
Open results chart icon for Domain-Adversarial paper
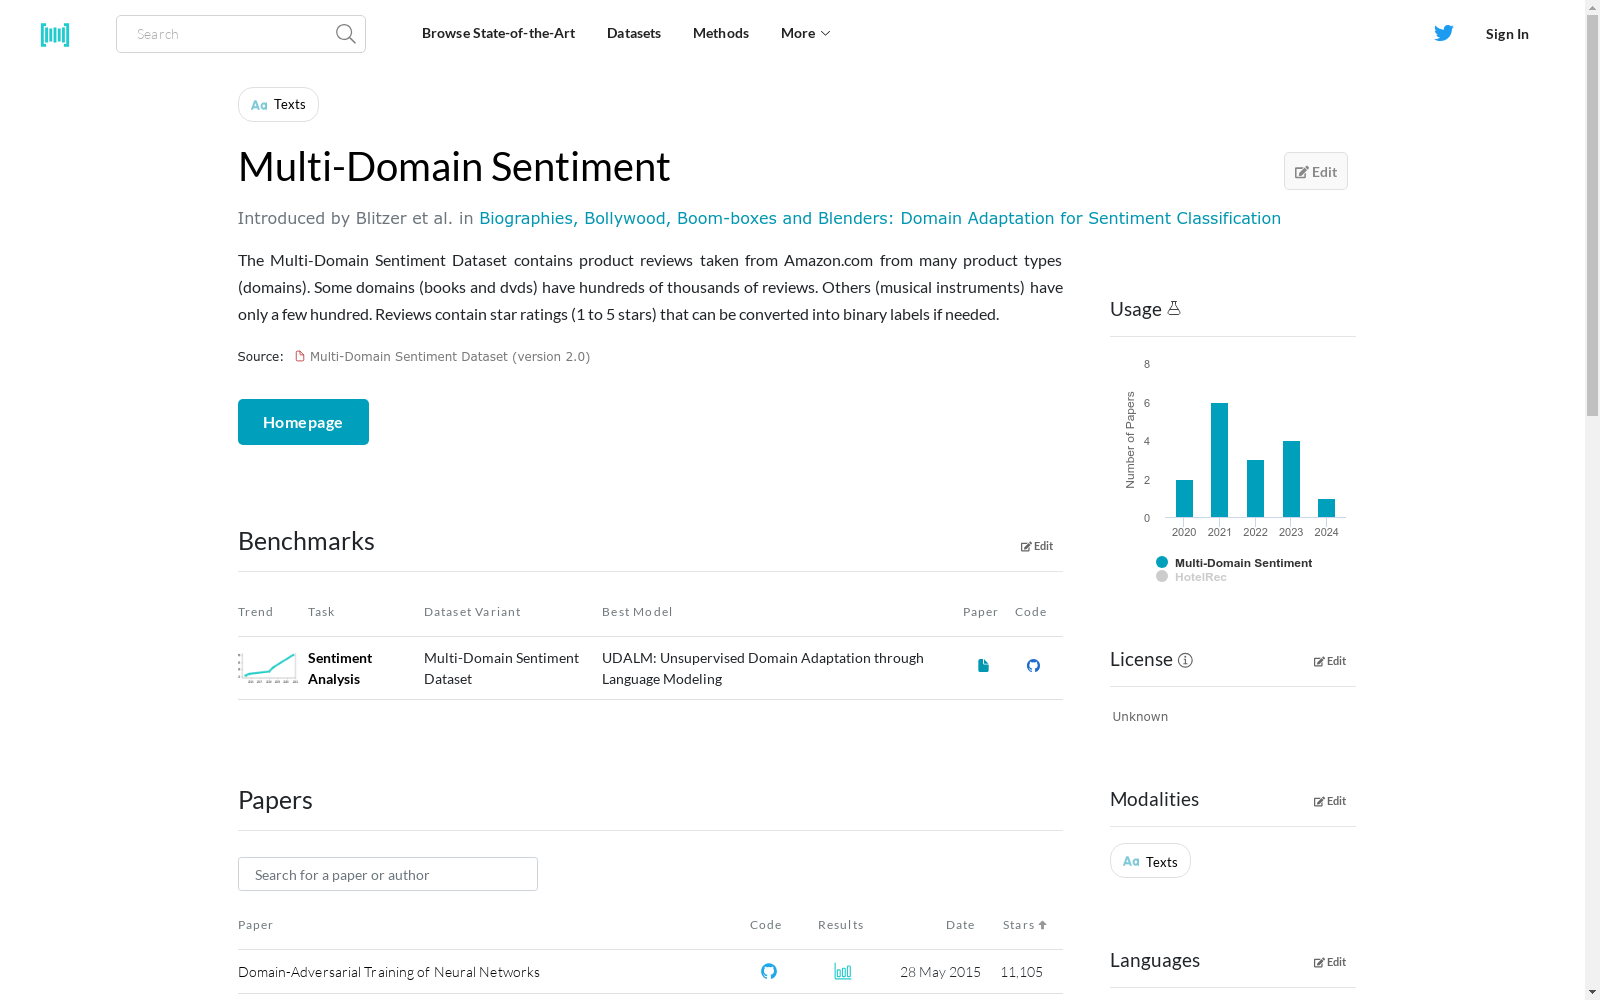(x=842, y=971)
